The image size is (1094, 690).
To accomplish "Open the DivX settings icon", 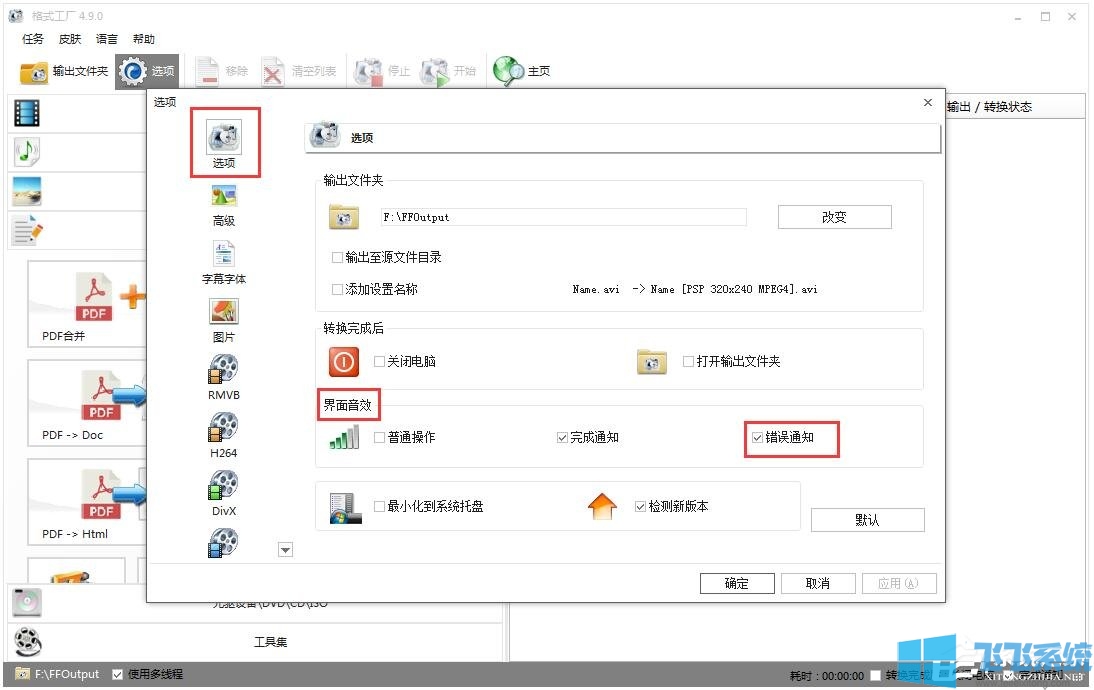I will coord(223,487).
